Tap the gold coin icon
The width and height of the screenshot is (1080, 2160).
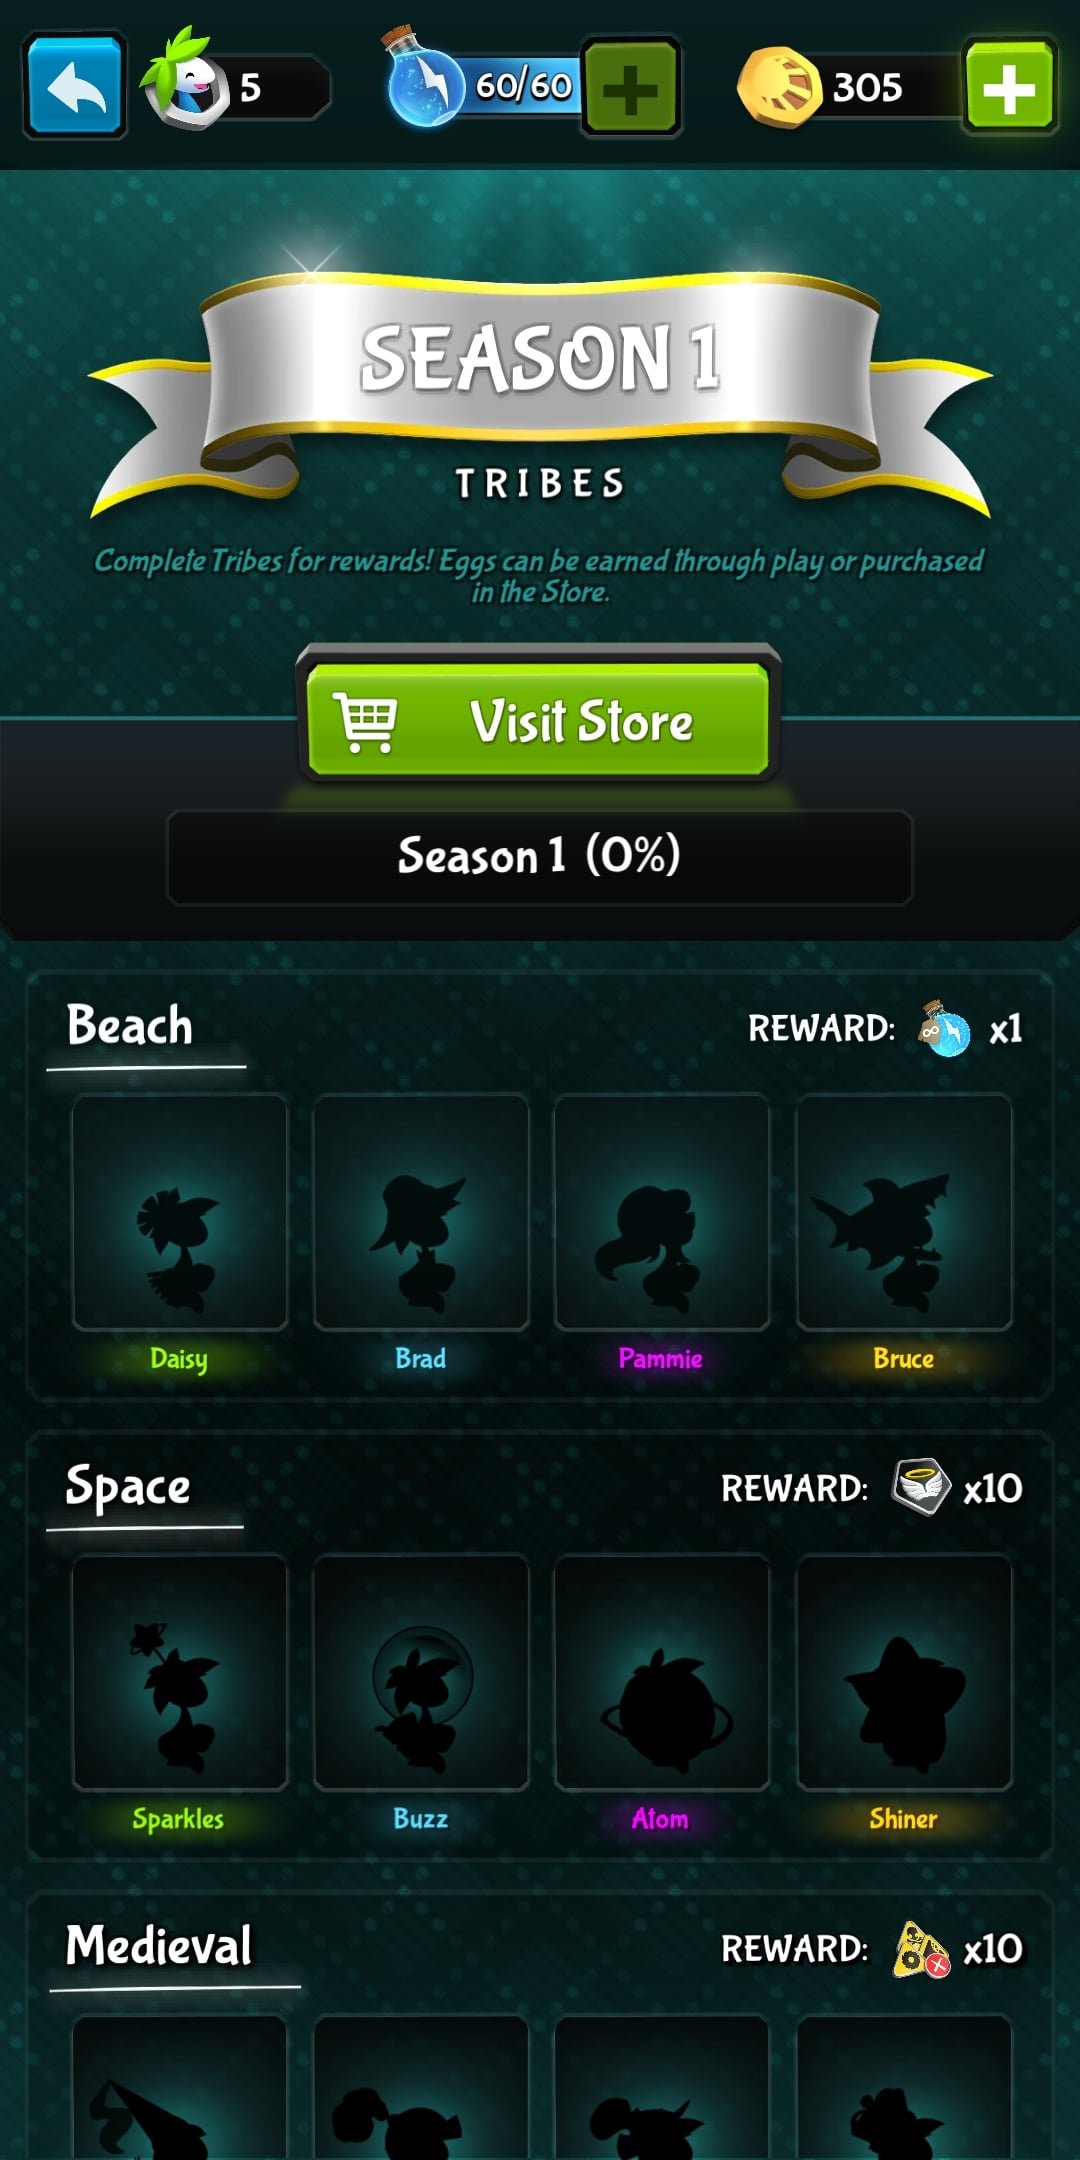(778, 87)
